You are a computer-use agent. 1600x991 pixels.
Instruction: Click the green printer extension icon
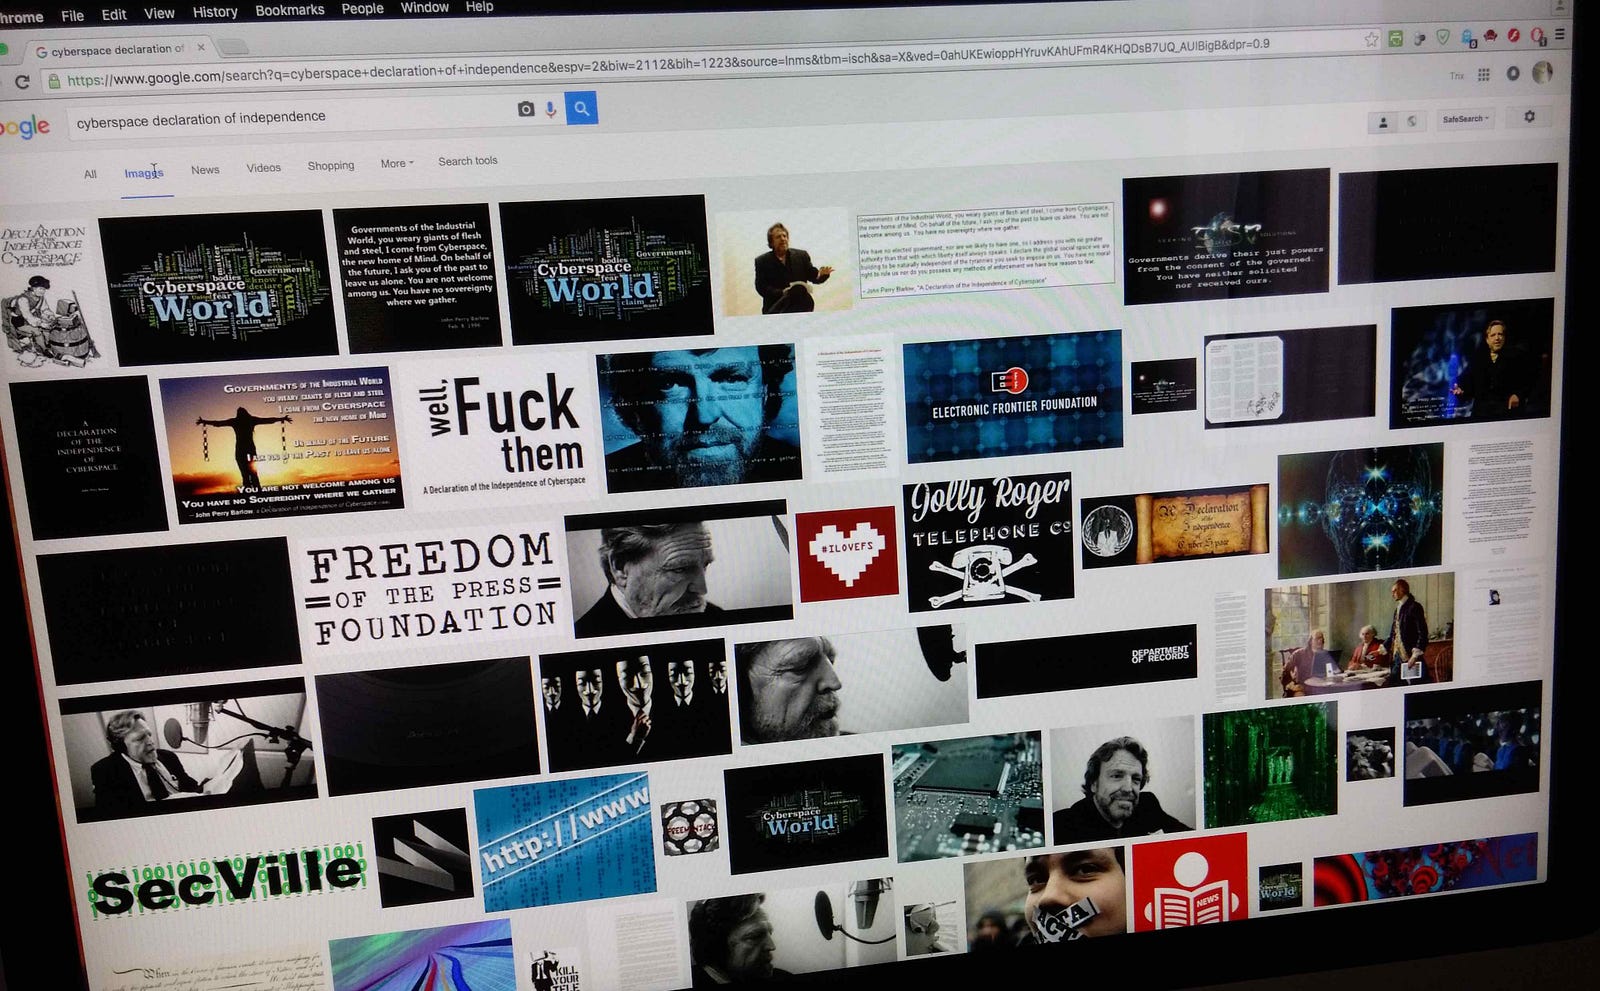(x=1395, y=39)
